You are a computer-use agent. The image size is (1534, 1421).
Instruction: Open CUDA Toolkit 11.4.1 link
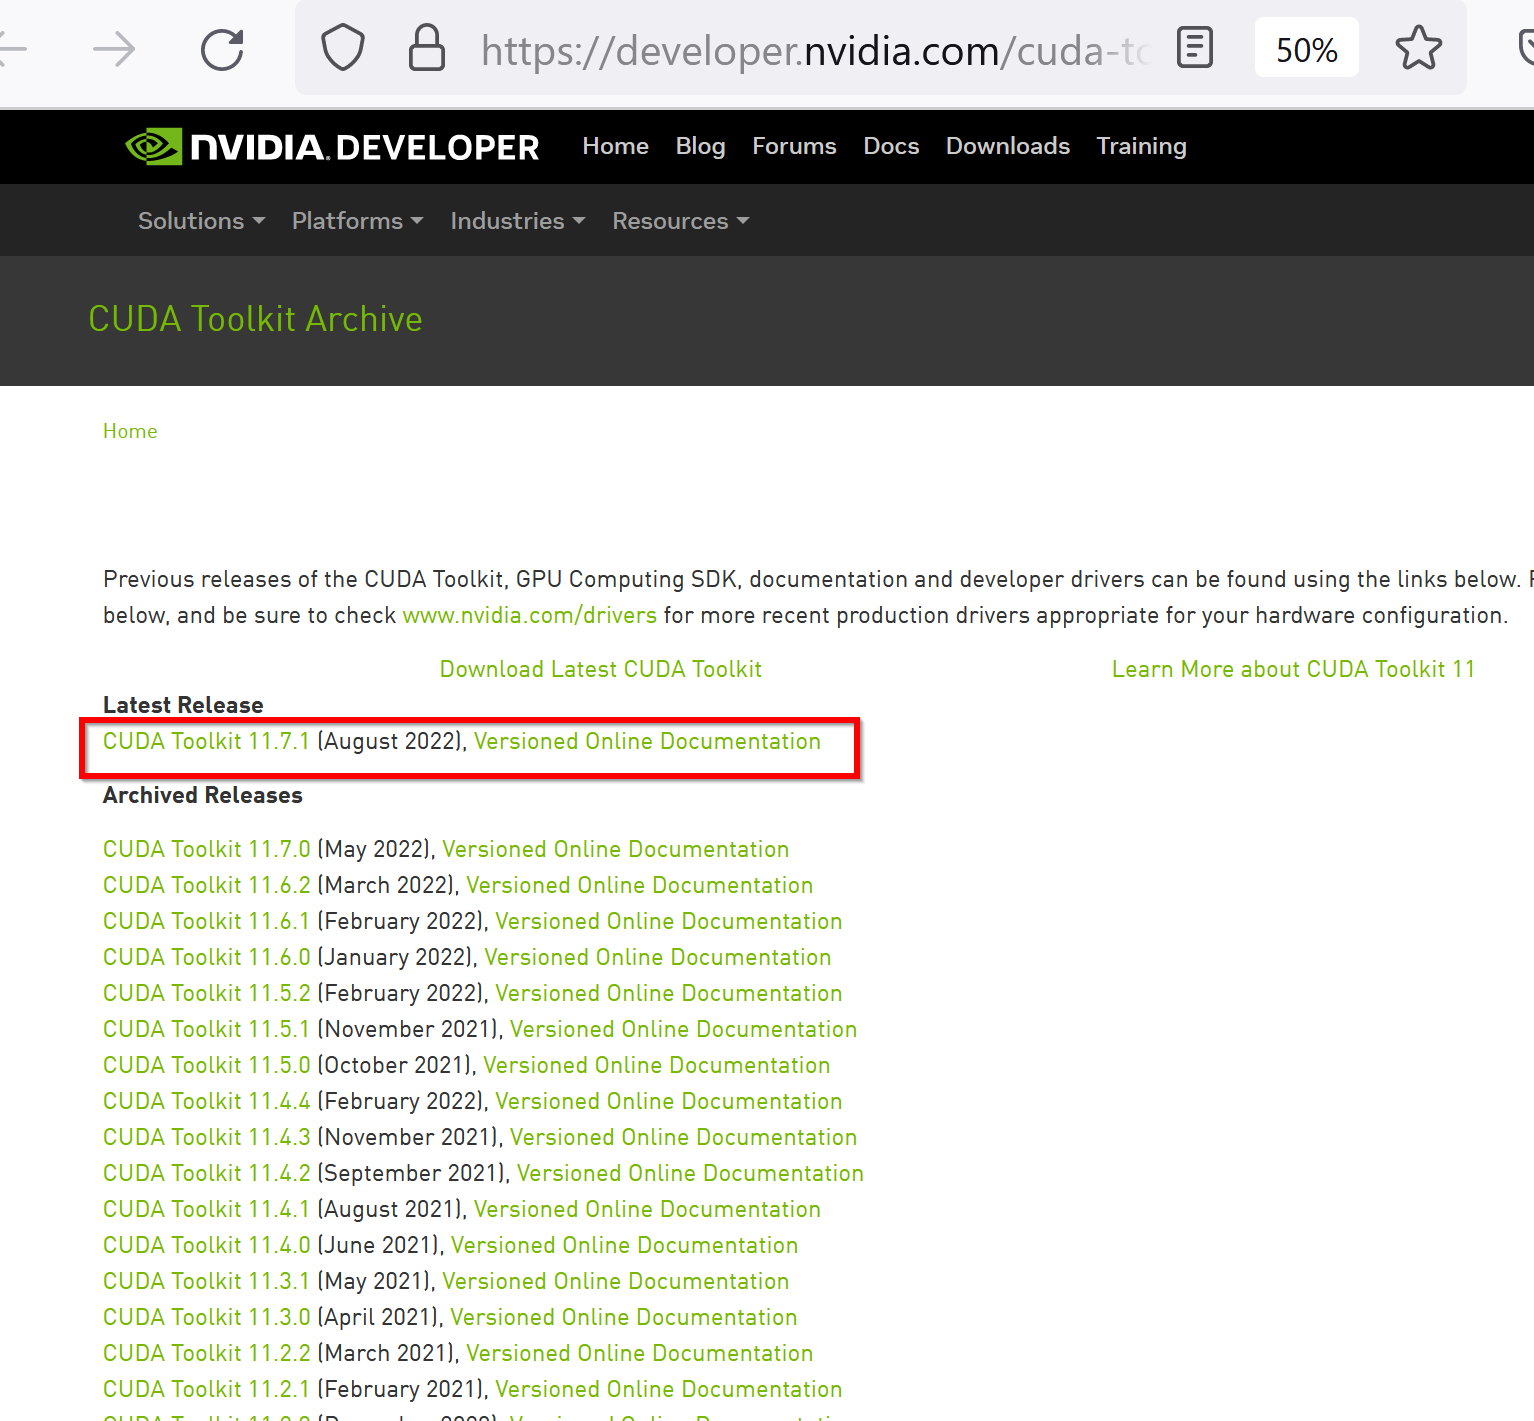[x=207, y=1209]
